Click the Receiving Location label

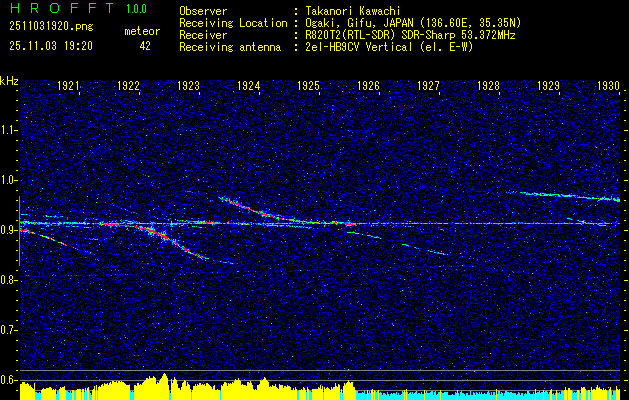[x=233, y=23]
